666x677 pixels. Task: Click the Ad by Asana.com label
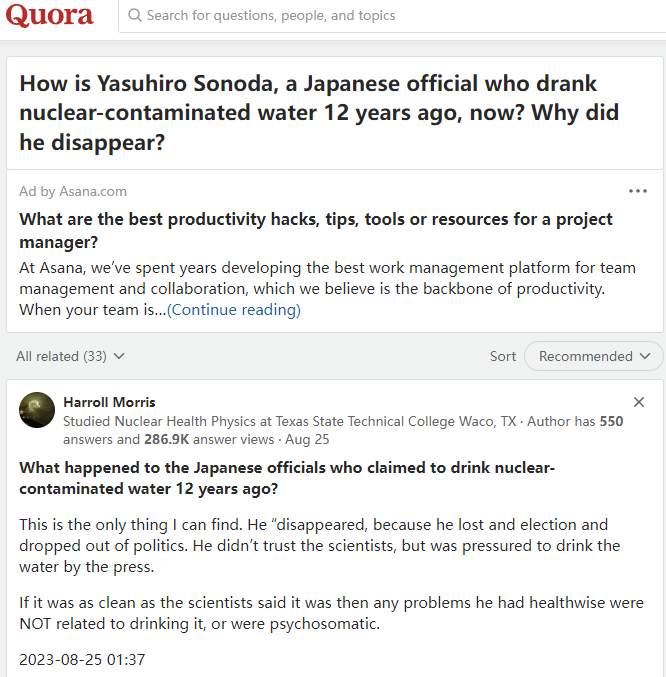click(73, 191)
